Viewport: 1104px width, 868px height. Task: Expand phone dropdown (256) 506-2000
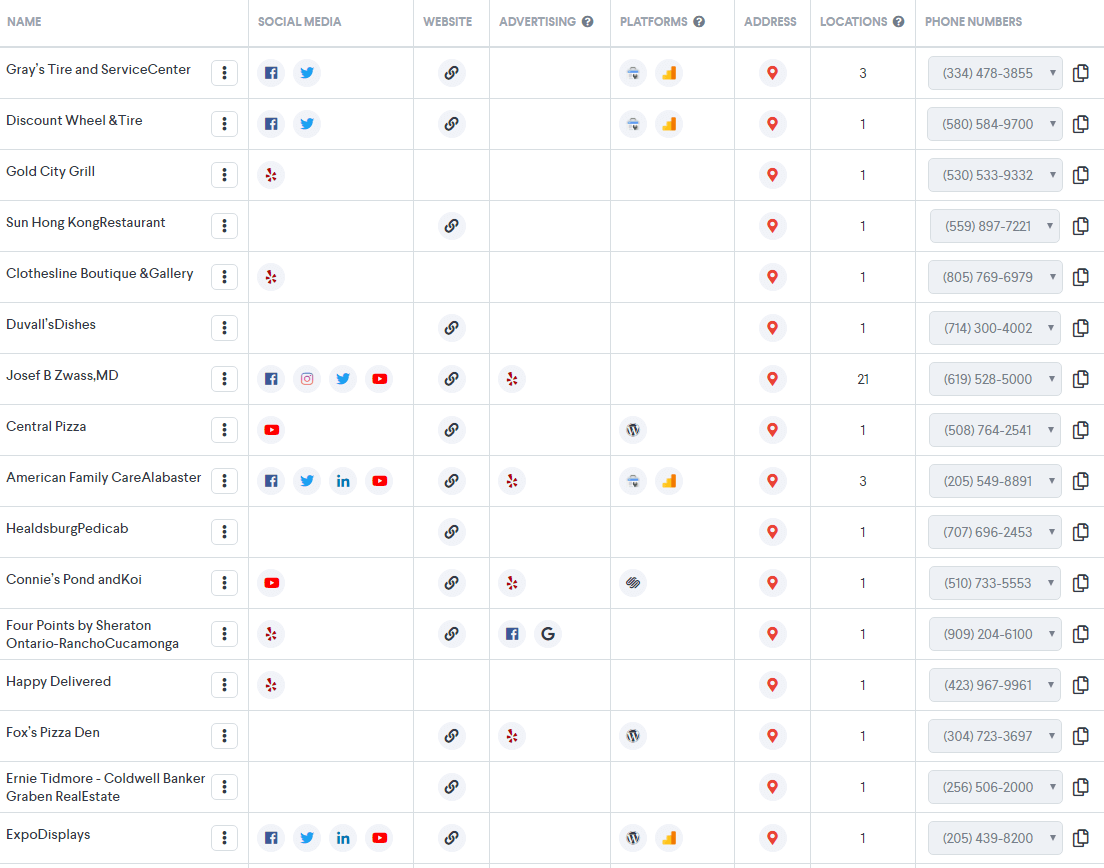994,787
